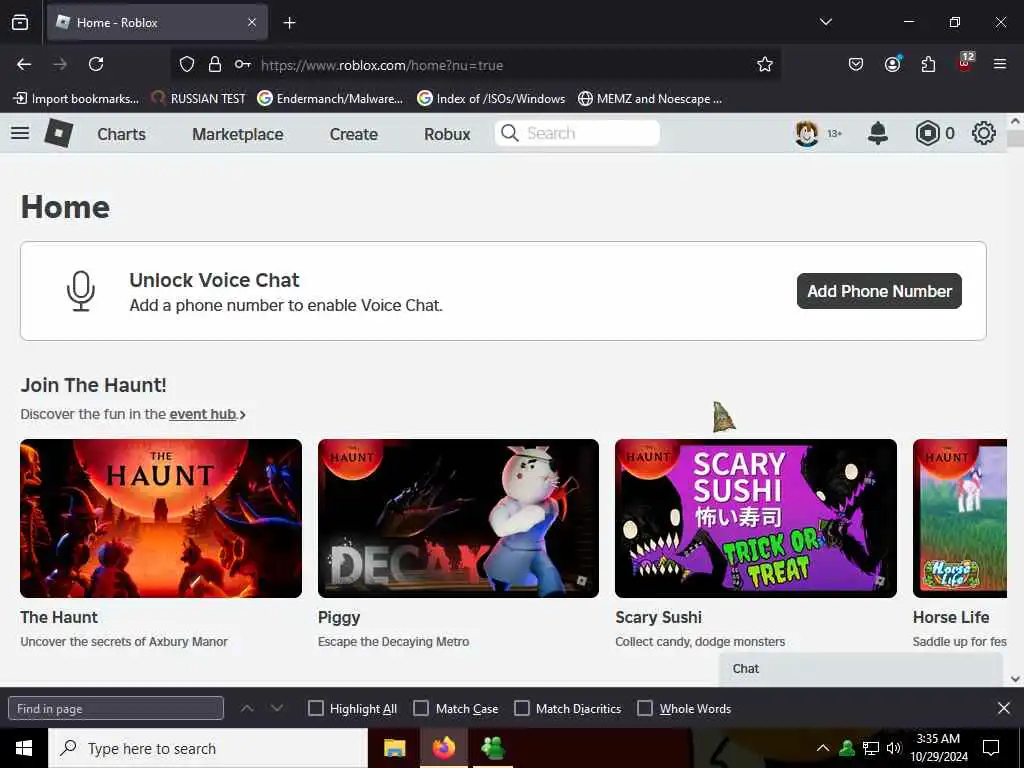Open a new tab with the plus icon
This screenshot has height=768, width=1024.
tap(289, 23)
